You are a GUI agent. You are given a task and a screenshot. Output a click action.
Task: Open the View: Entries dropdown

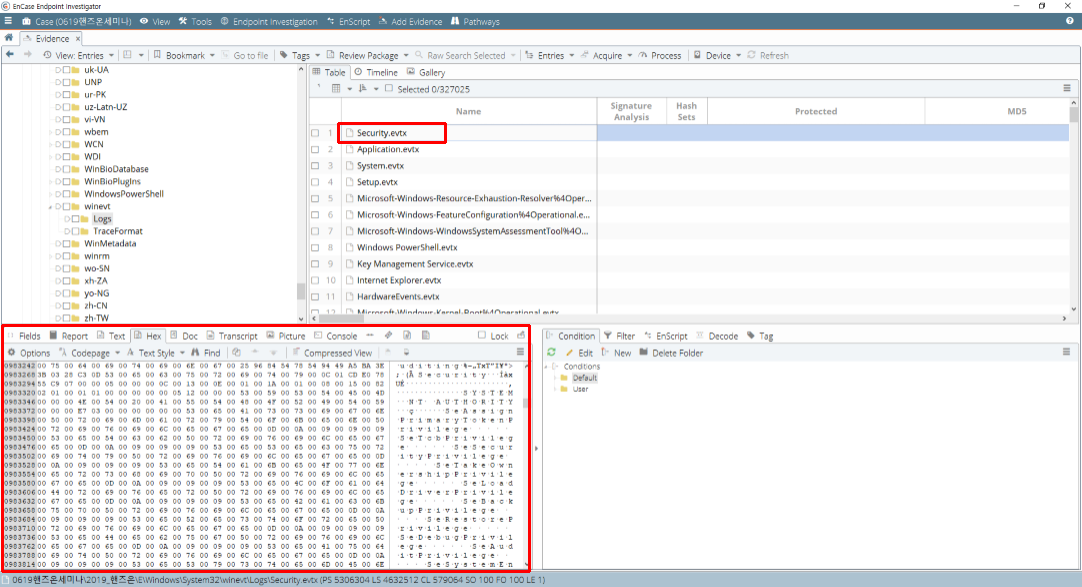click(78, 55)
